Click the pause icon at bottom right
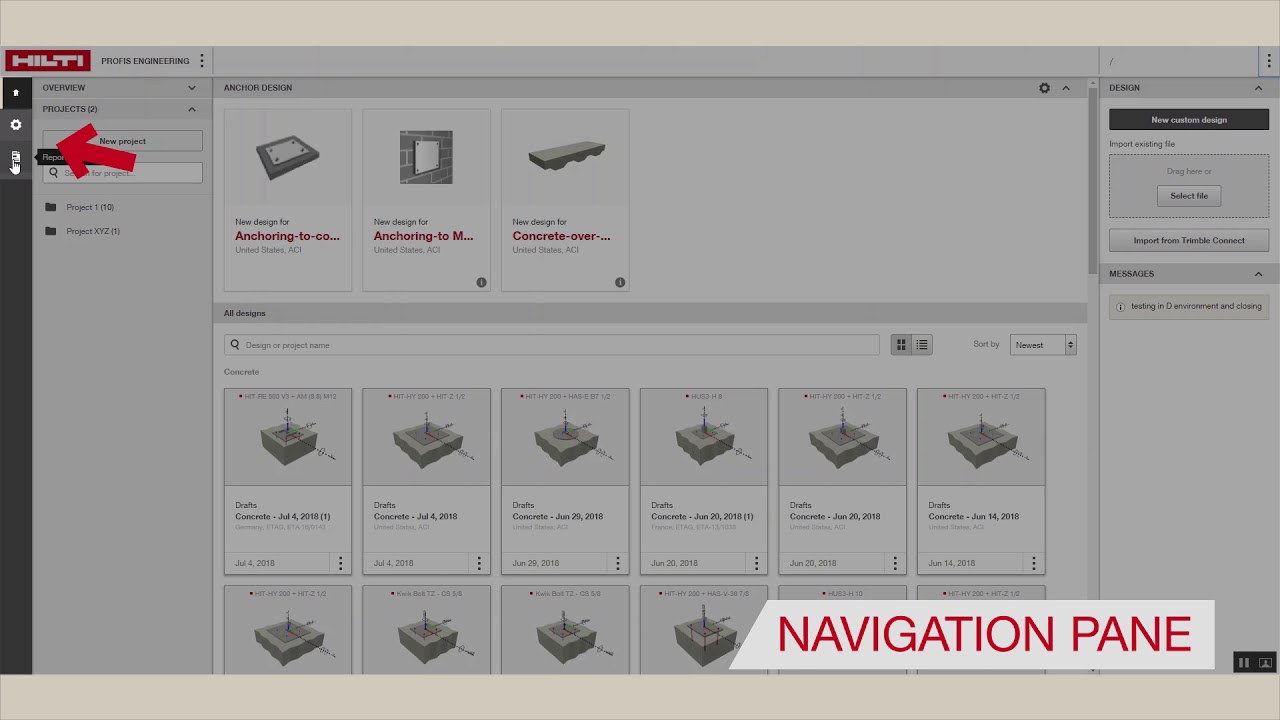The image size is (1280, 720). click(1243, 662)
